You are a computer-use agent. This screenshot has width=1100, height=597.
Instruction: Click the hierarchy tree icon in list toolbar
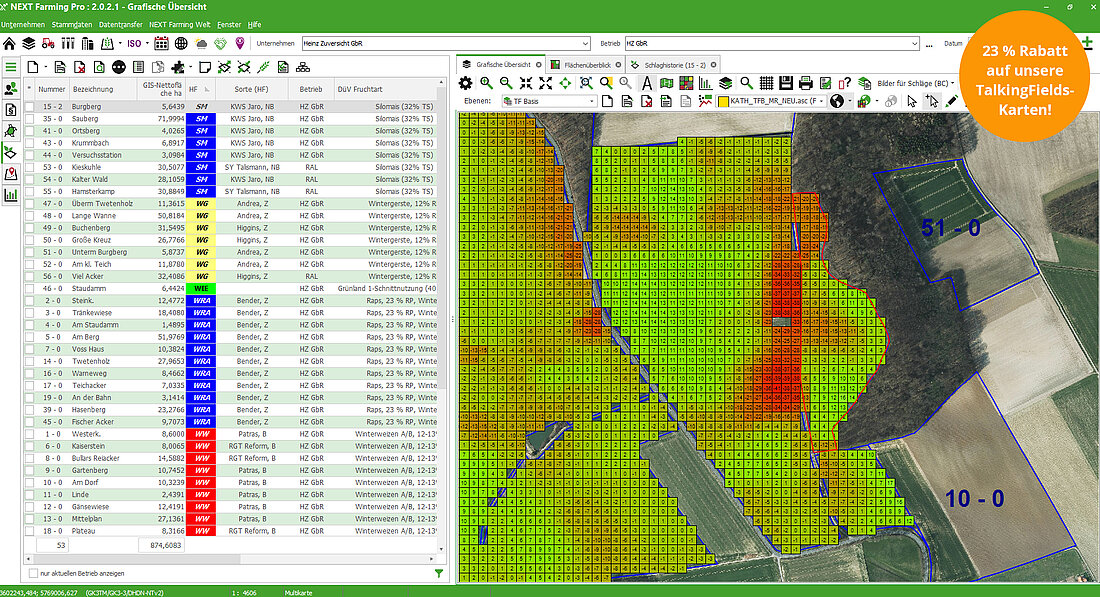302,67
